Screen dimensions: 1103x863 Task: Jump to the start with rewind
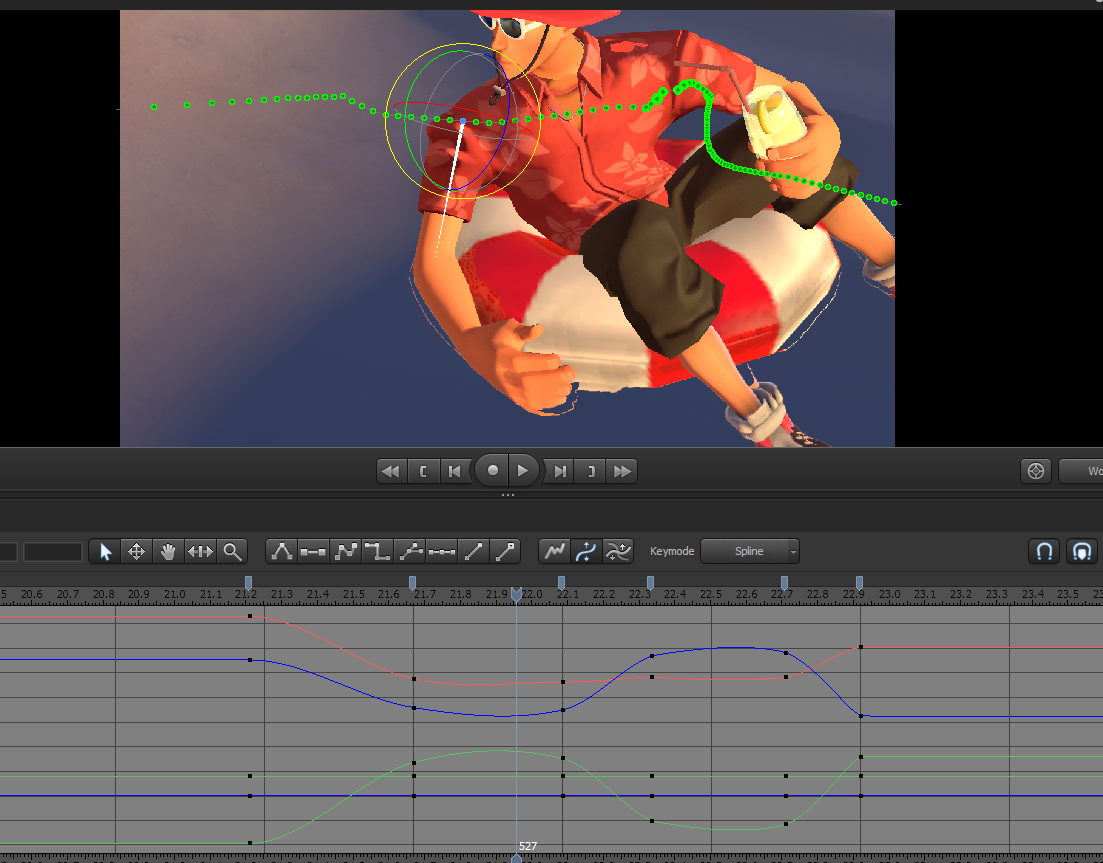click(x=391, y=471)
